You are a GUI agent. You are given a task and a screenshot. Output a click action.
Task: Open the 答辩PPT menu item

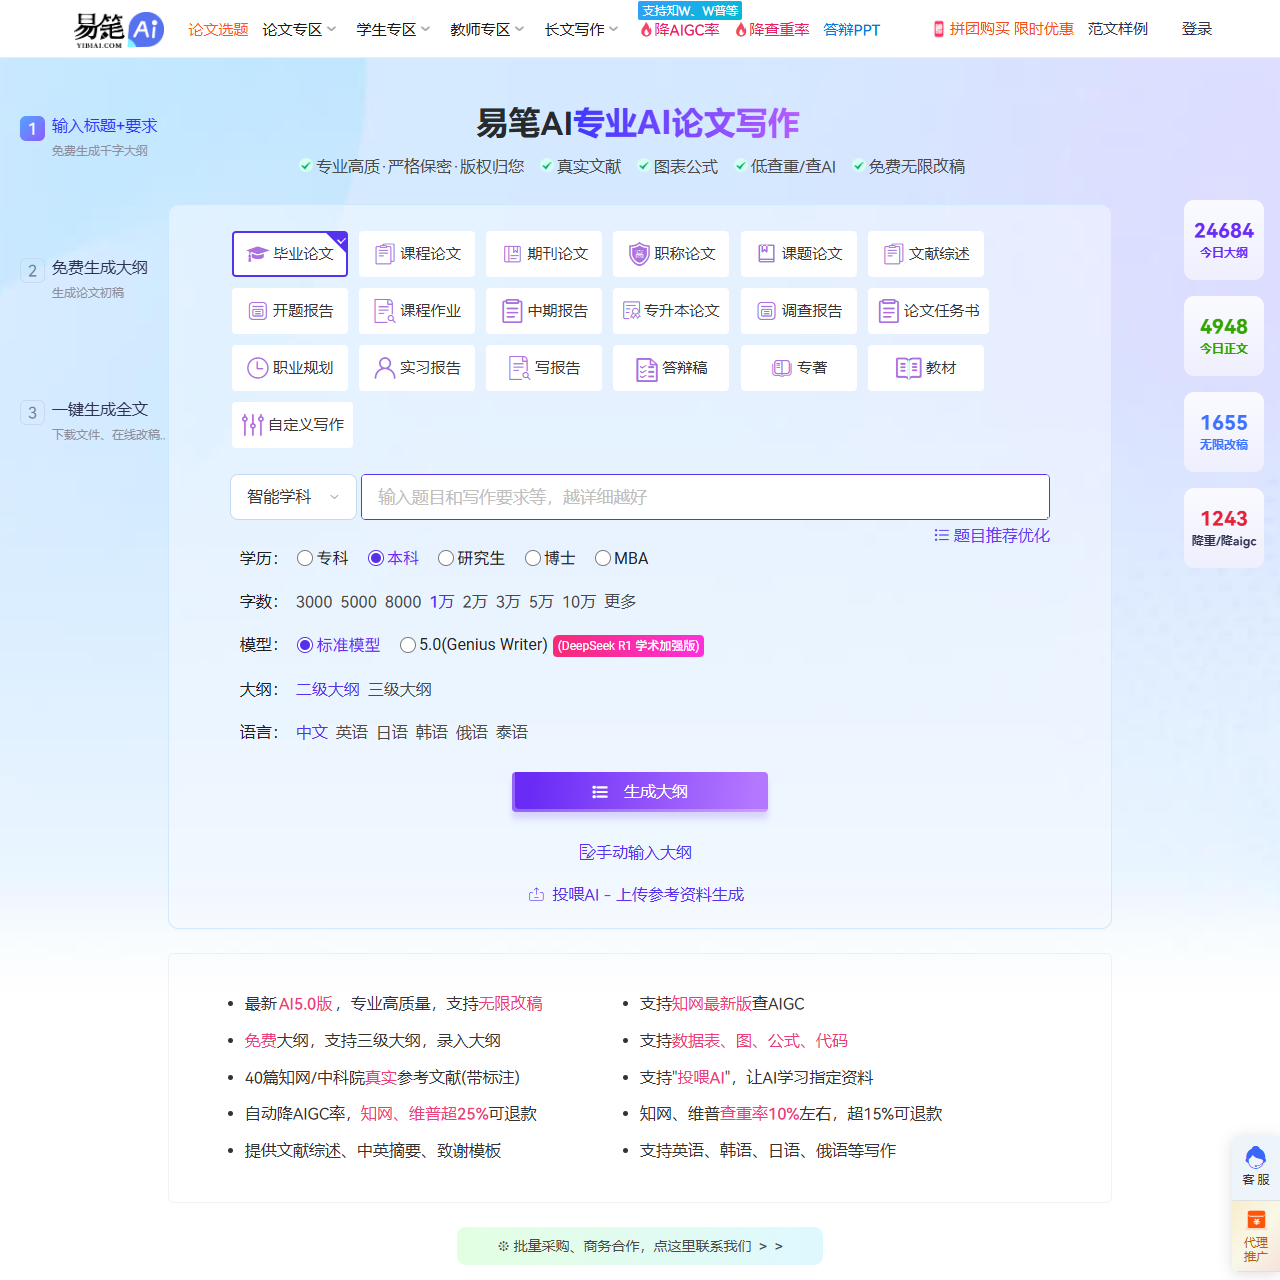852,30
